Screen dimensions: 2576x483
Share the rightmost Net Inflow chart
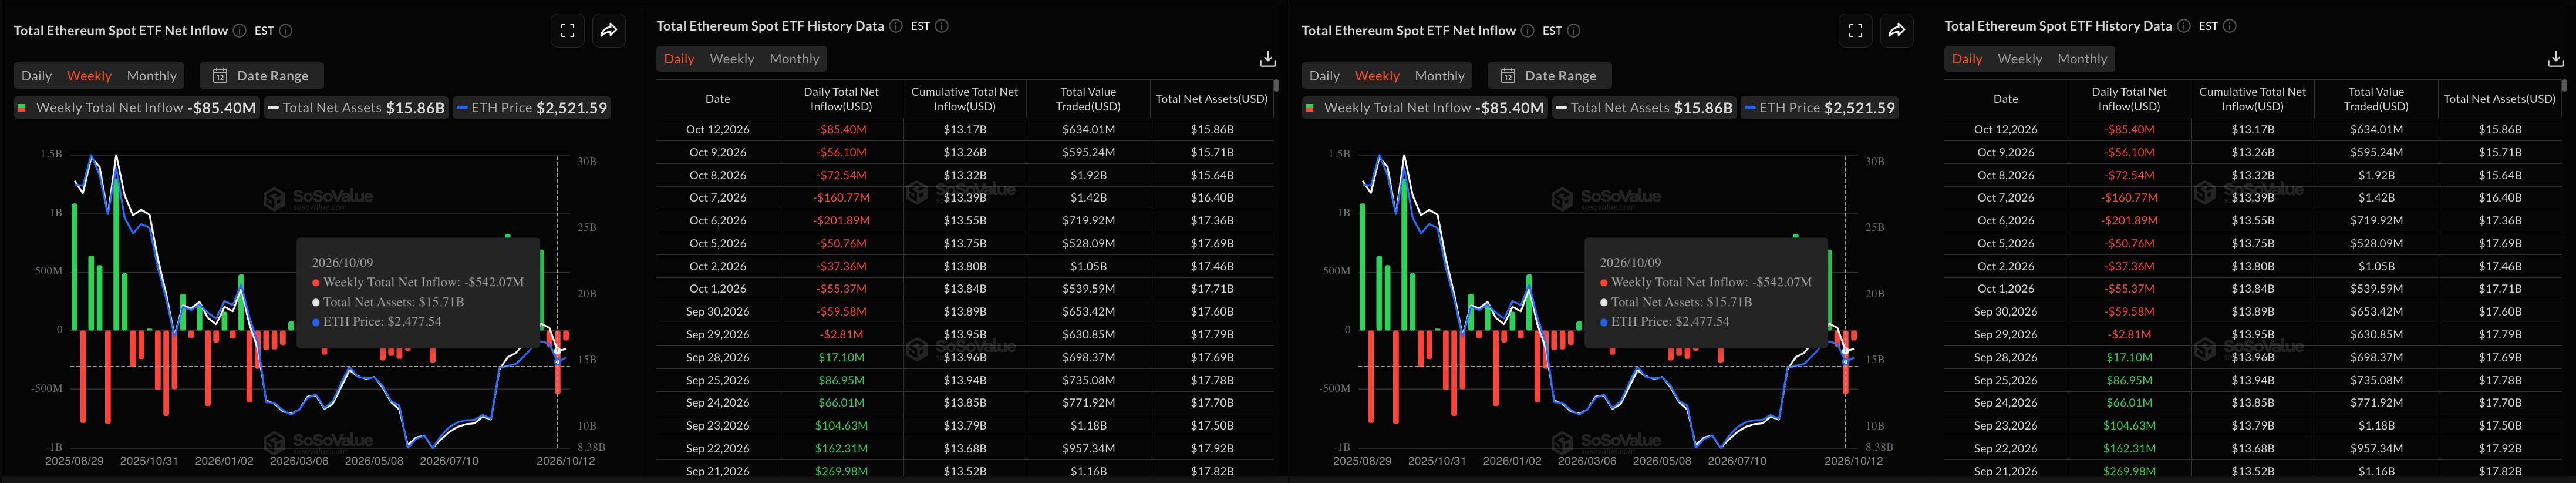click(x=1897, y=31)
